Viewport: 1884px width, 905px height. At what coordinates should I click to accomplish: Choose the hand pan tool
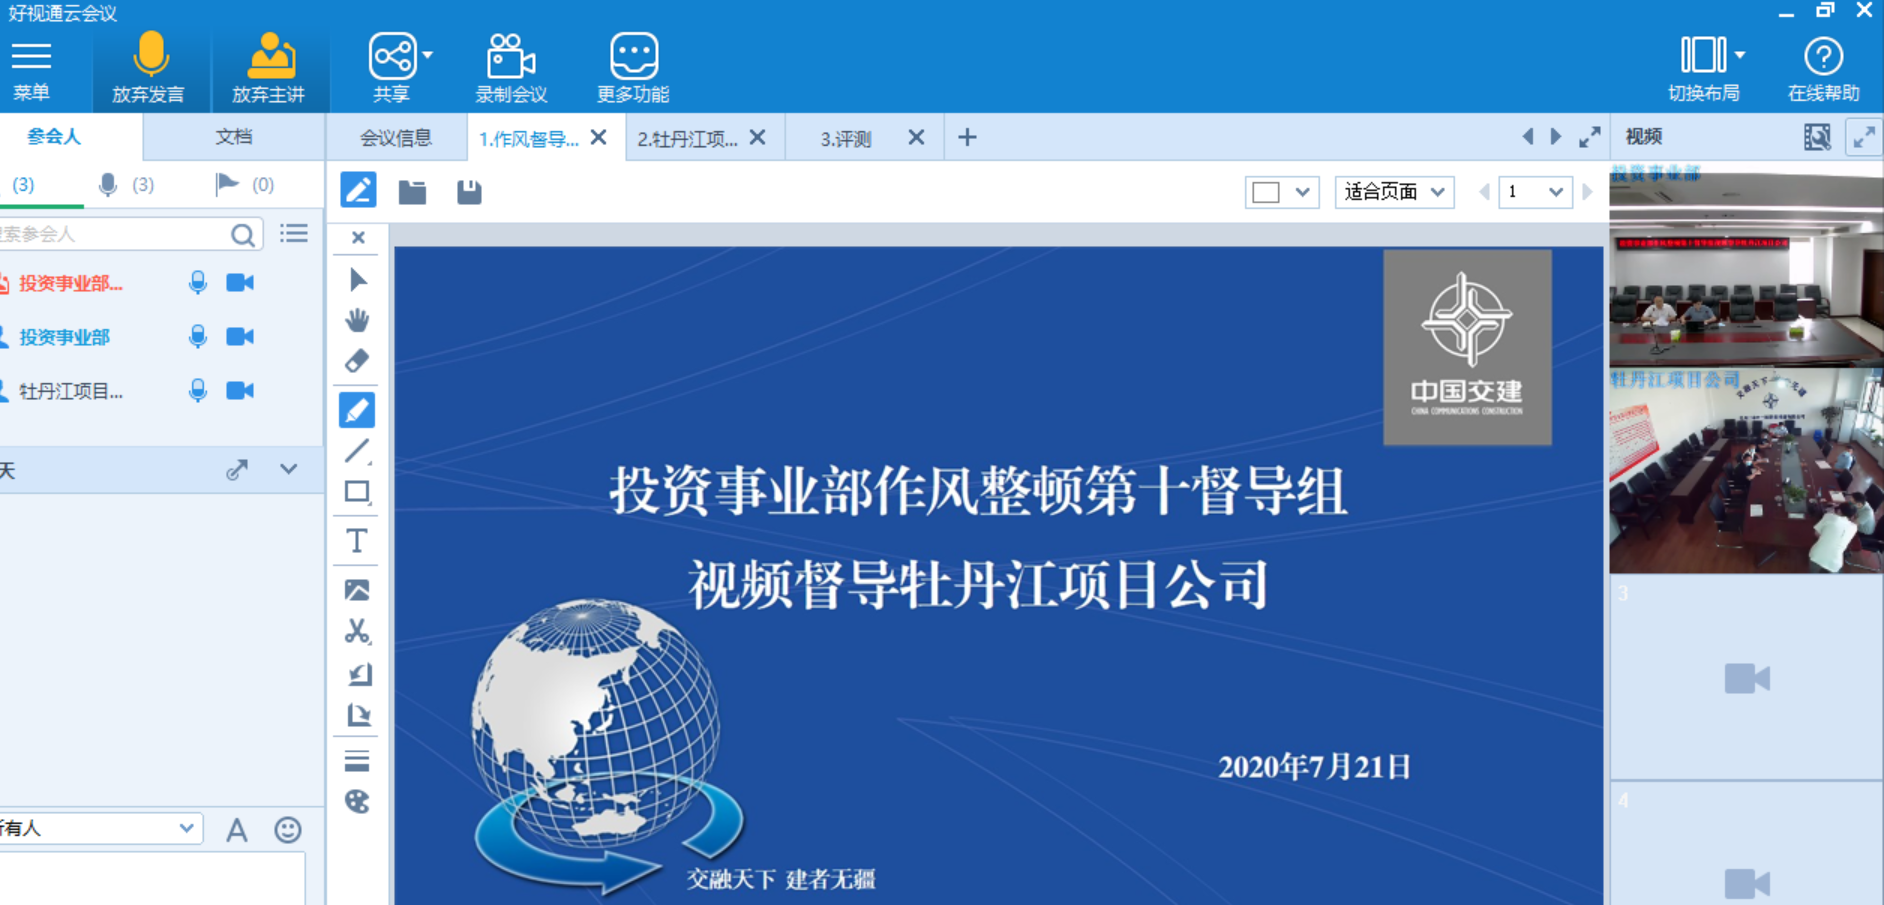357,320
